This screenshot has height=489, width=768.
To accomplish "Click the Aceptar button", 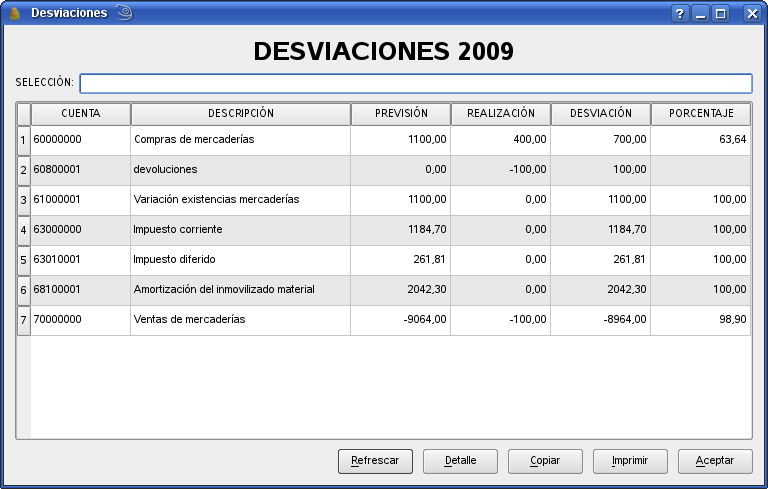I will [x=715, y=461].
